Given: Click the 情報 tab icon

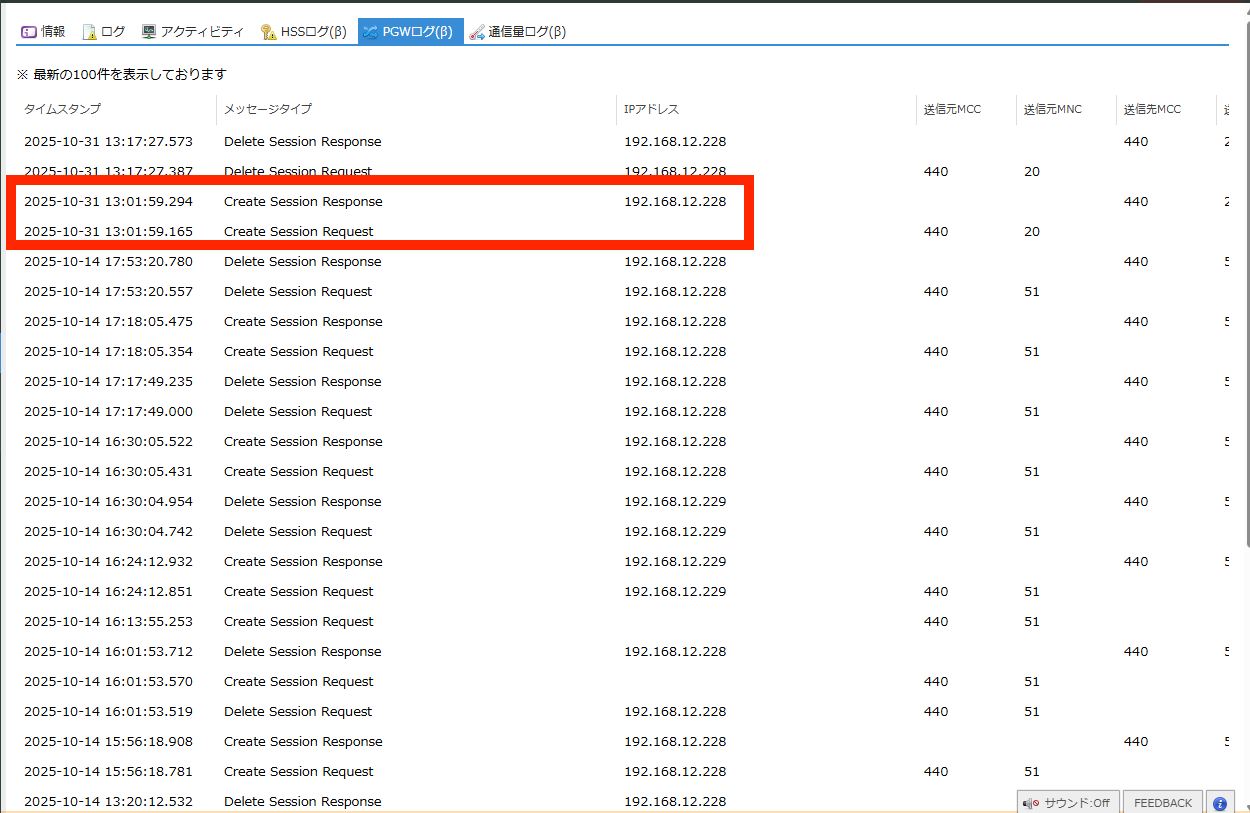Looking at the screenshot, I should [29, 32].
